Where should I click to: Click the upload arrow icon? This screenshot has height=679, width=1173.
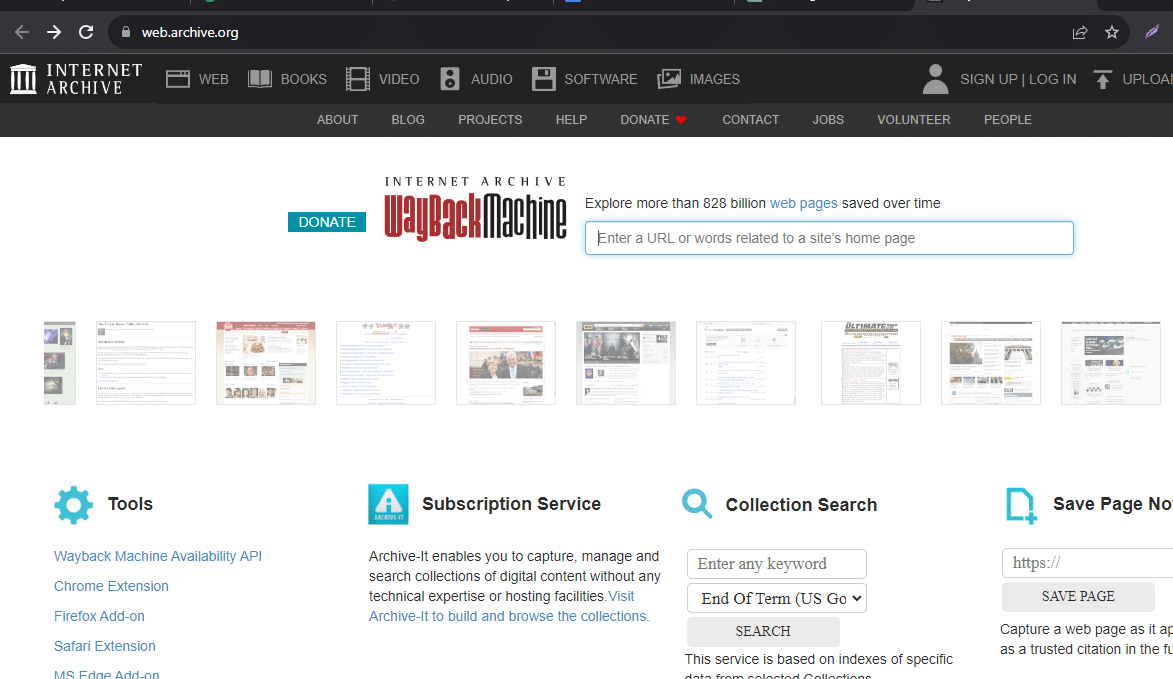(1103, 79)
